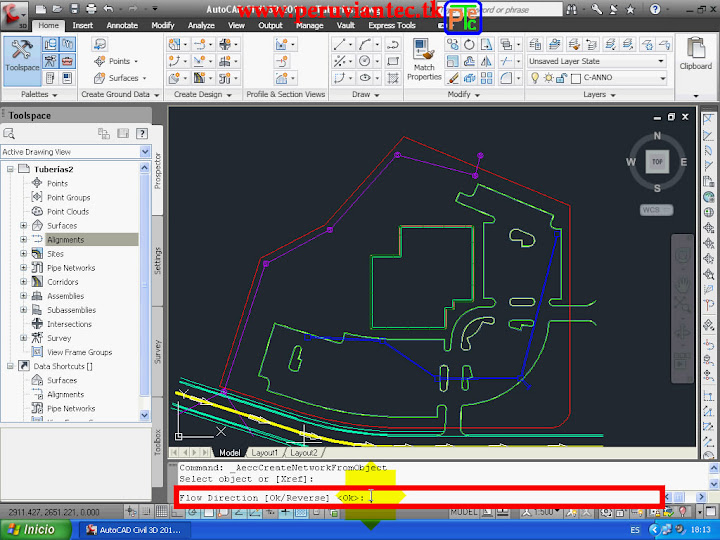Open the C-ANNO layer dropdown
Screen dimensions: 720x540
[663, 78]
